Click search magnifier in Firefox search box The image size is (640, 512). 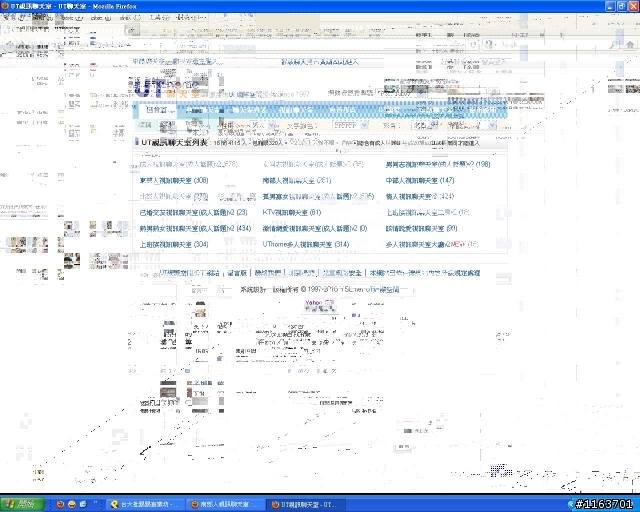614,45
